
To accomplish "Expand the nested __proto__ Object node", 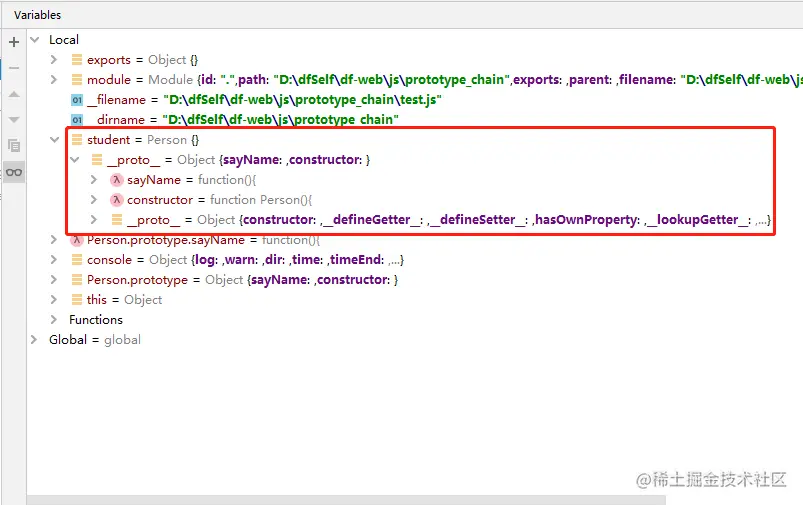I will [x=94, y=219].
